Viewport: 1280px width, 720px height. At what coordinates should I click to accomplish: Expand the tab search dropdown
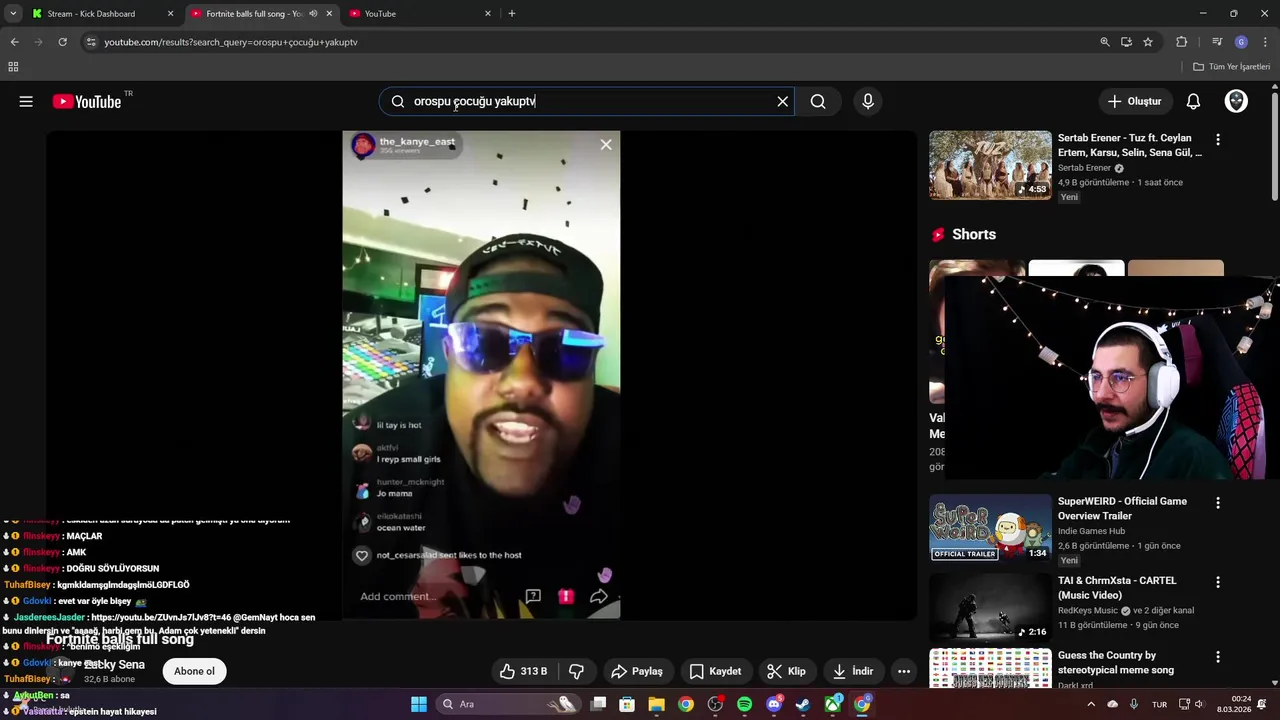(13, 14)
